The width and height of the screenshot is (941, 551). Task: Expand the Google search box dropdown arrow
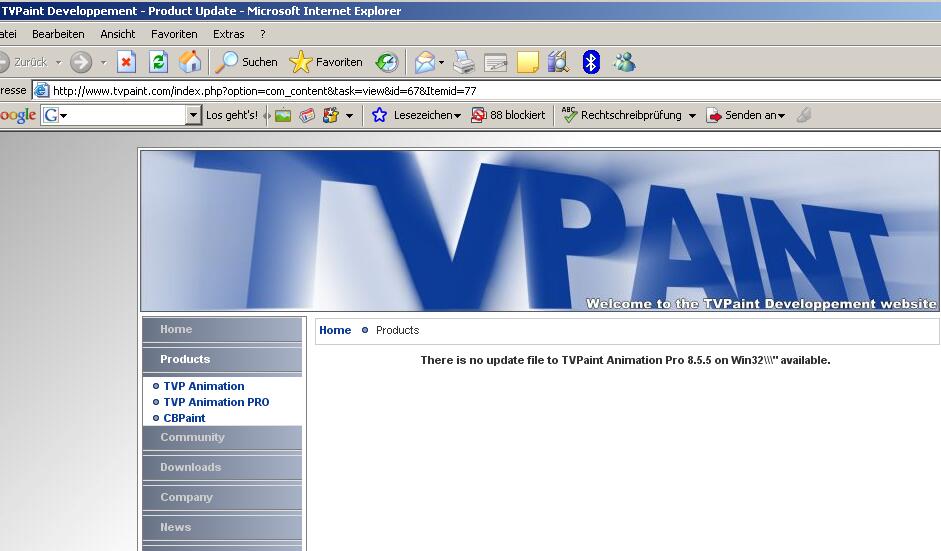tap(193, 115)
